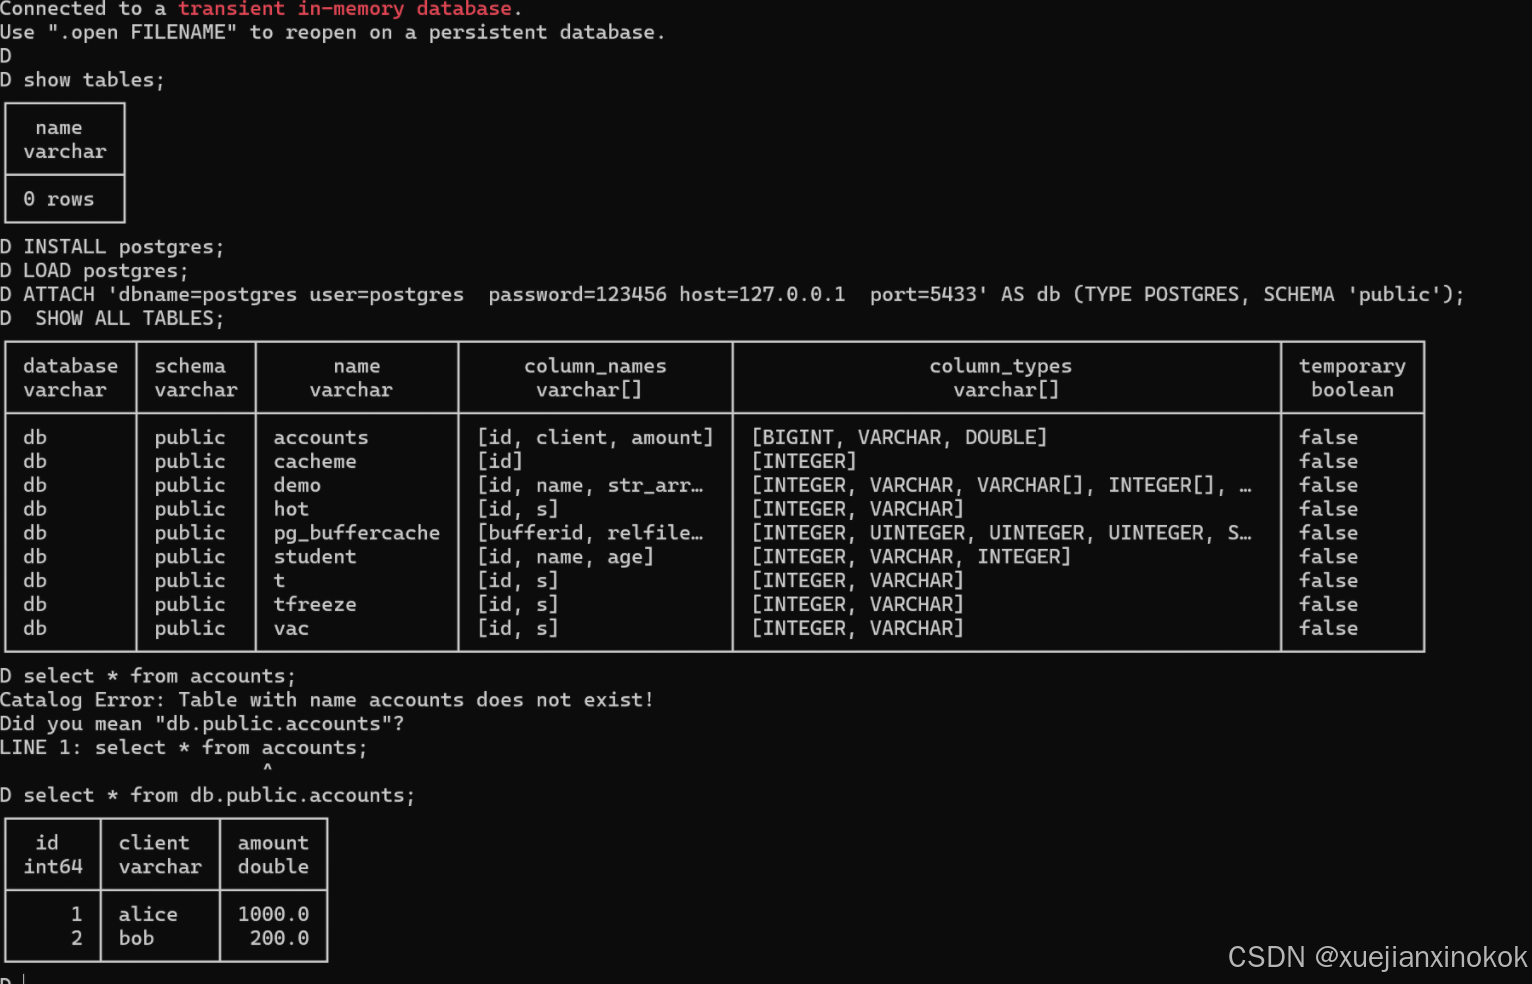Click red 'transient in-memory database' text
The image size is (1532, 984).
click(345, 9)
